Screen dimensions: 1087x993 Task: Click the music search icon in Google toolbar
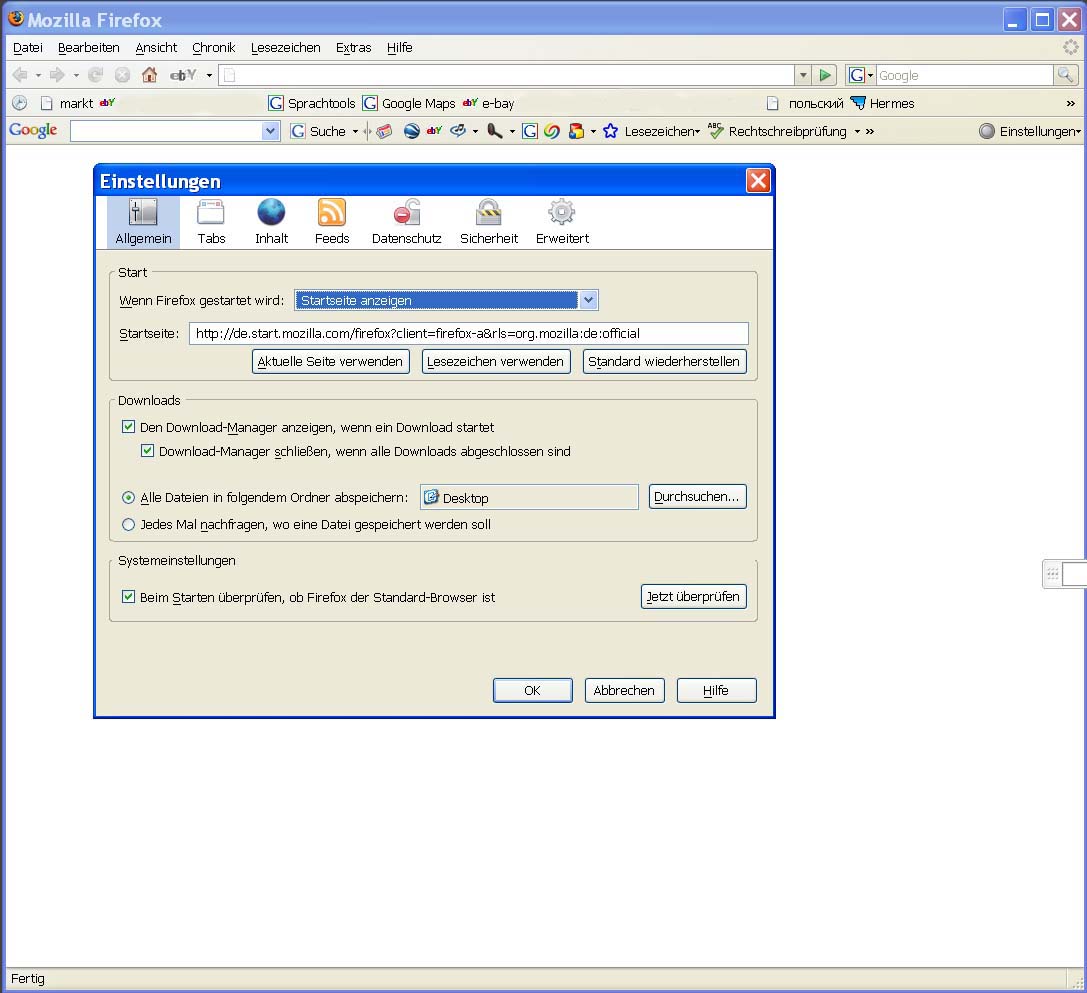coord(458,130)
